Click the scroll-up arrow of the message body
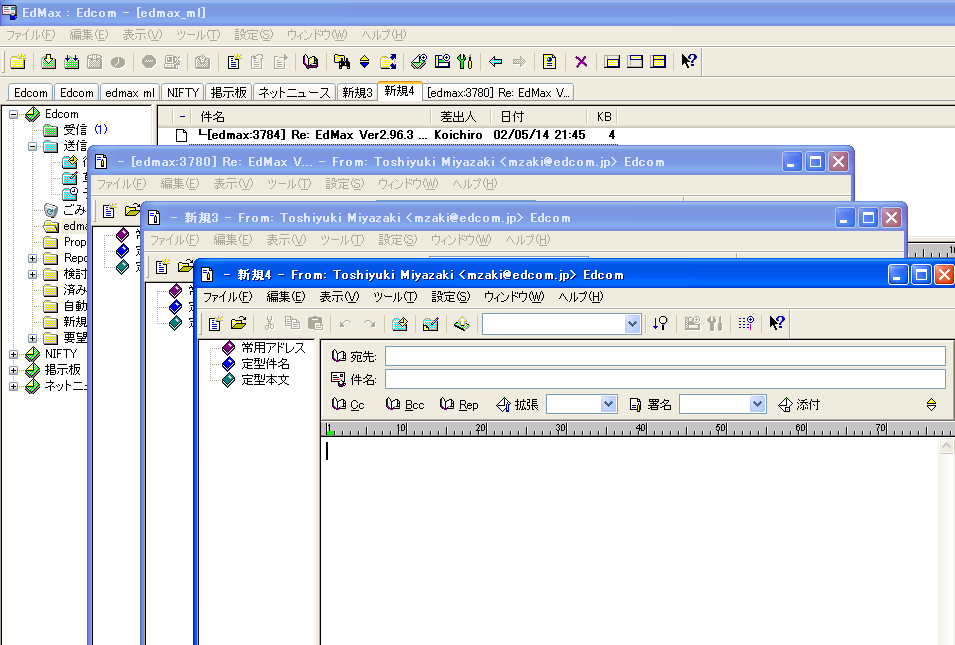 tap(946, 446)
